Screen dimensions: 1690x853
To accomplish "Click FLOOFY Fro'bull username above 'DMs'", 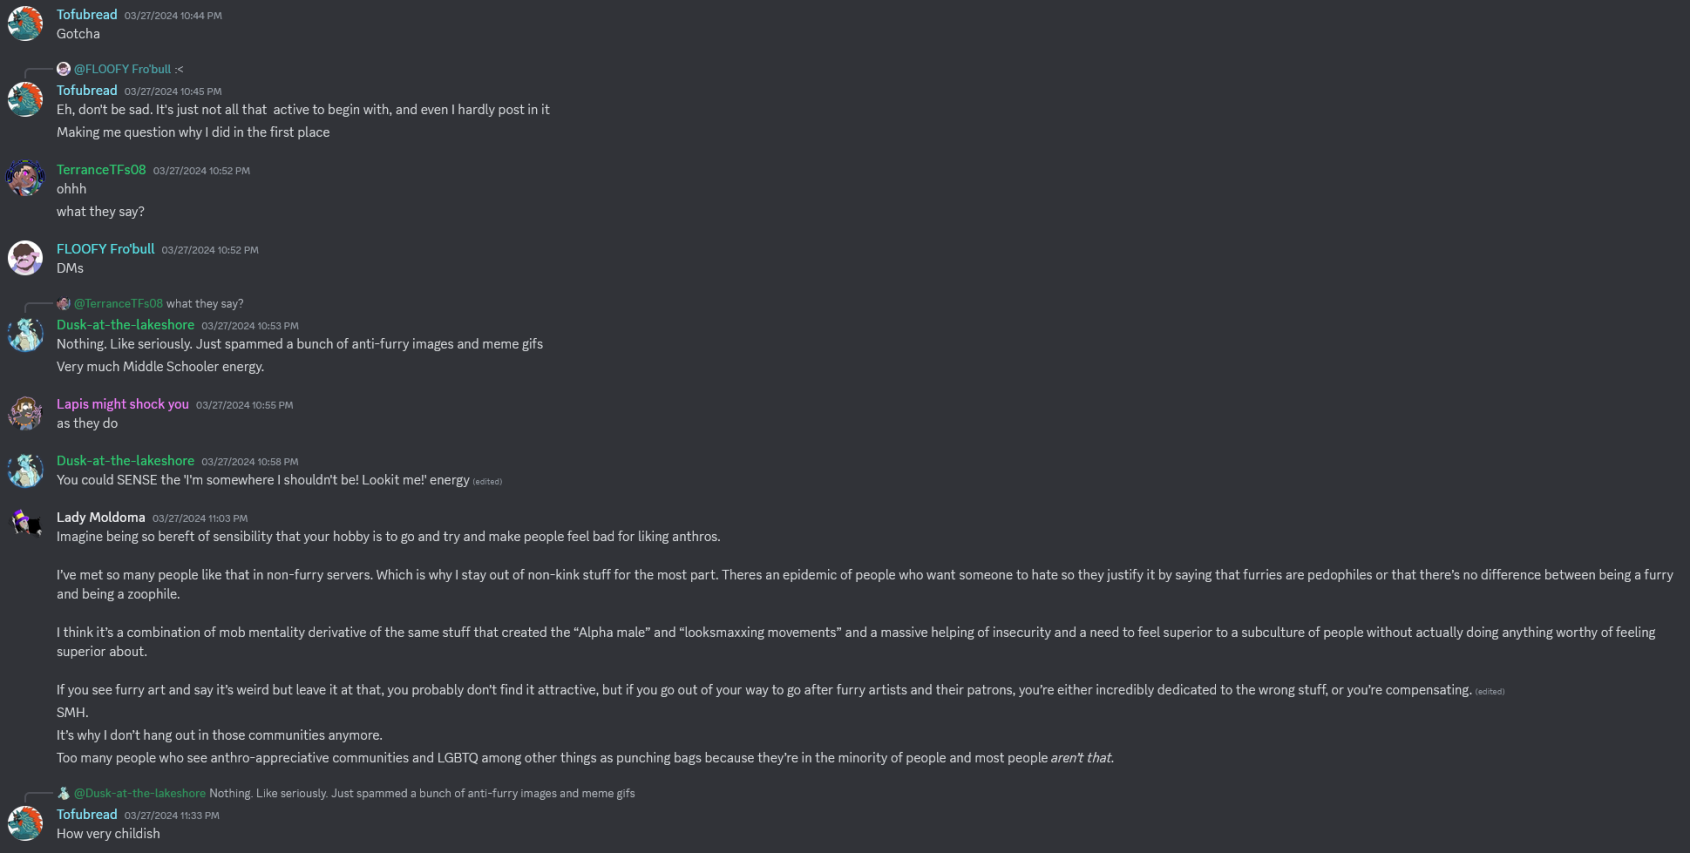I will coord(105,249).
